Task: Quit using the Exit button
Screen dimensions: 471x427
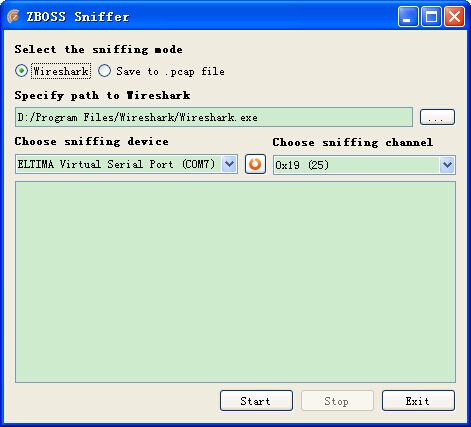Action: pyautogui.click(x=418, y=401)
